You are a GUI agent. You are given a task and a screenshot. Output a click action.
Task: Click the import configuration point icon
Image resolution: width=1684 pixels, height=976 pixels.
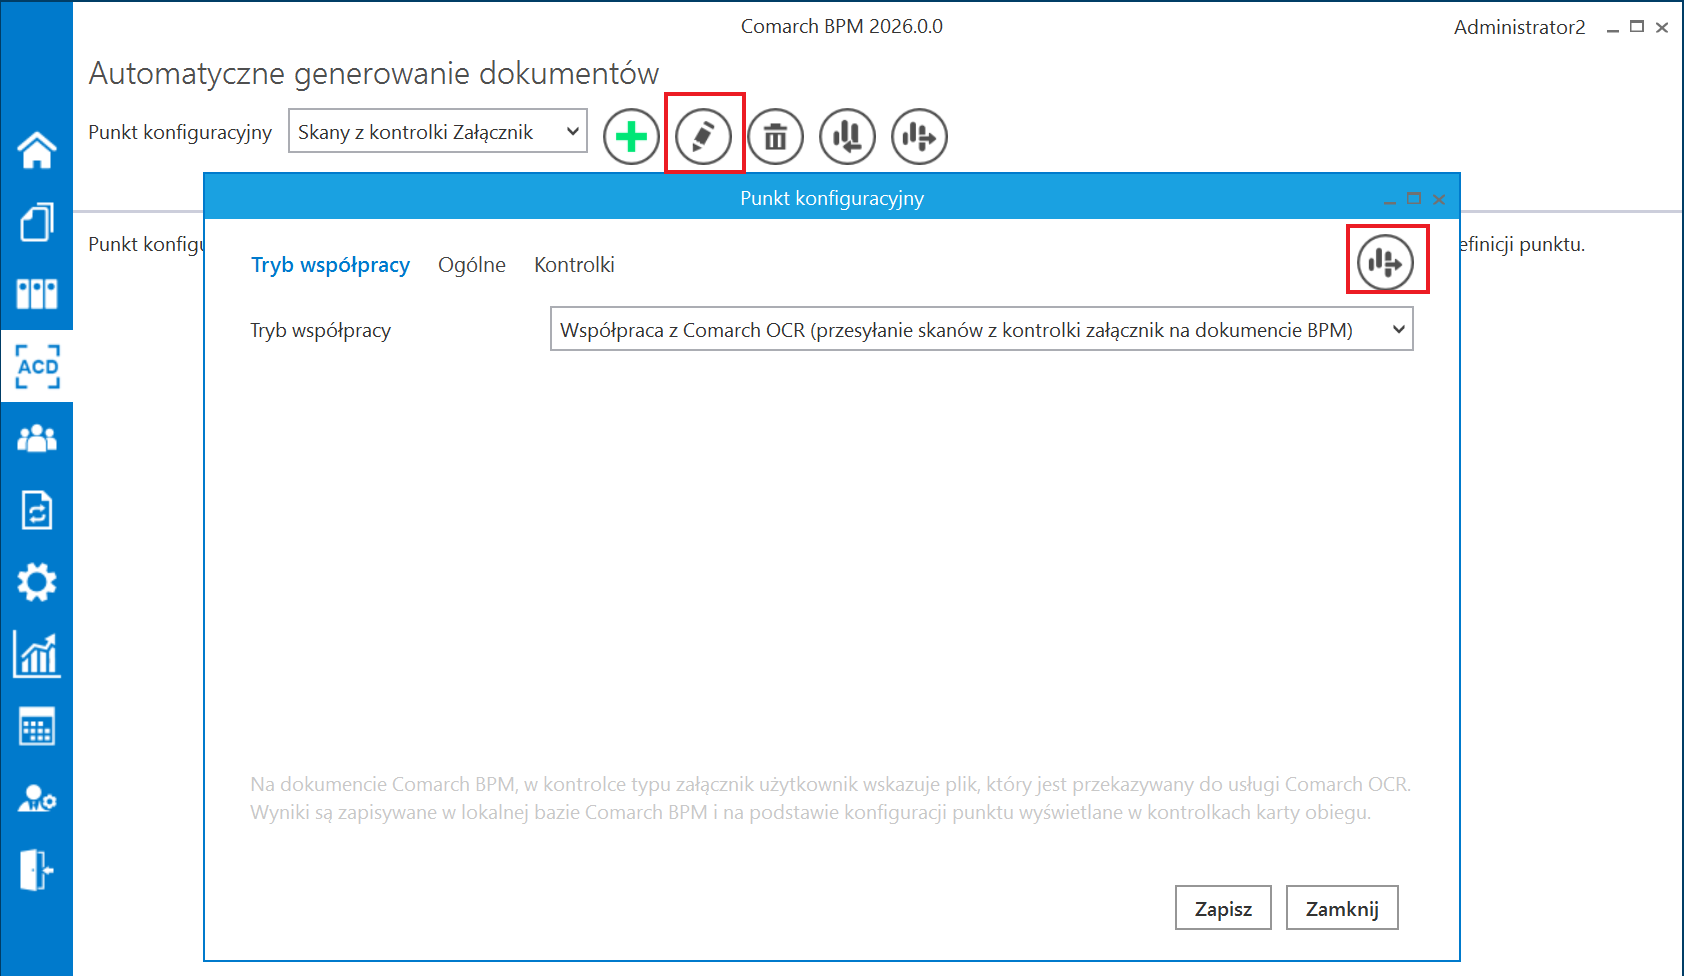848,136
